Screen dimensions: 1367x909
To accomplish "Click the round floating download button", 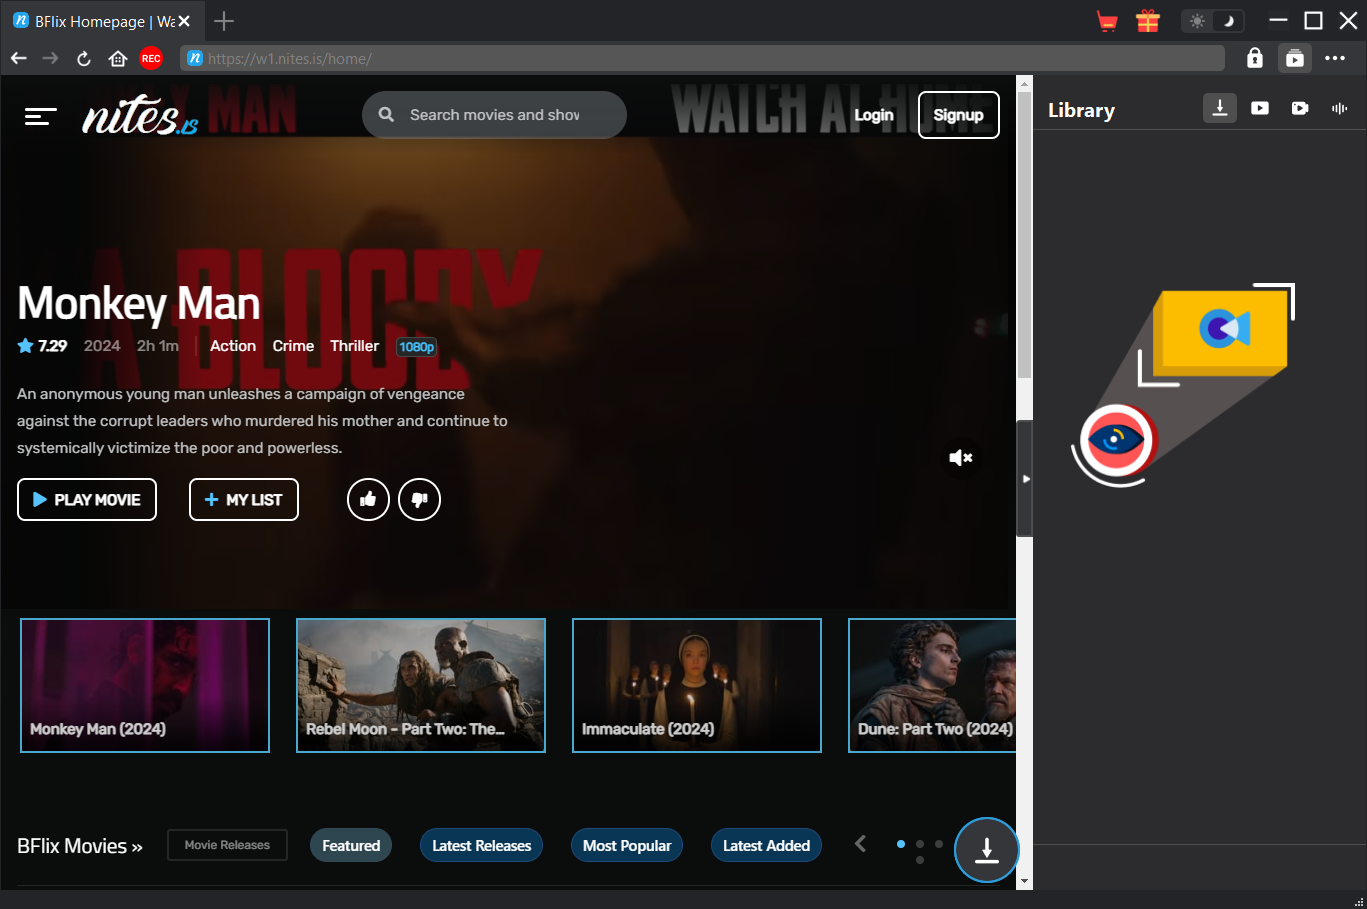I will point(986,850).
